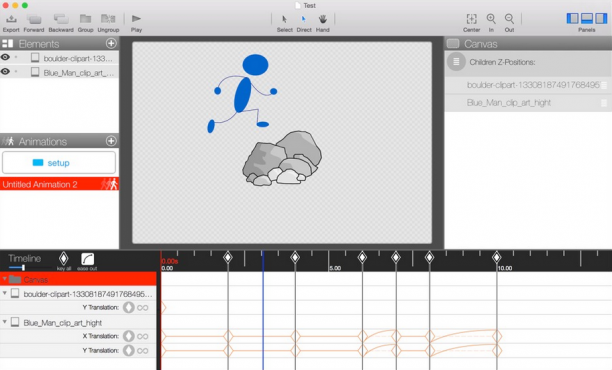Image resolution: width=612 pixels, height=370 pixels.
Task: Hide the boulder-clipart element
Action: (5, 57)
